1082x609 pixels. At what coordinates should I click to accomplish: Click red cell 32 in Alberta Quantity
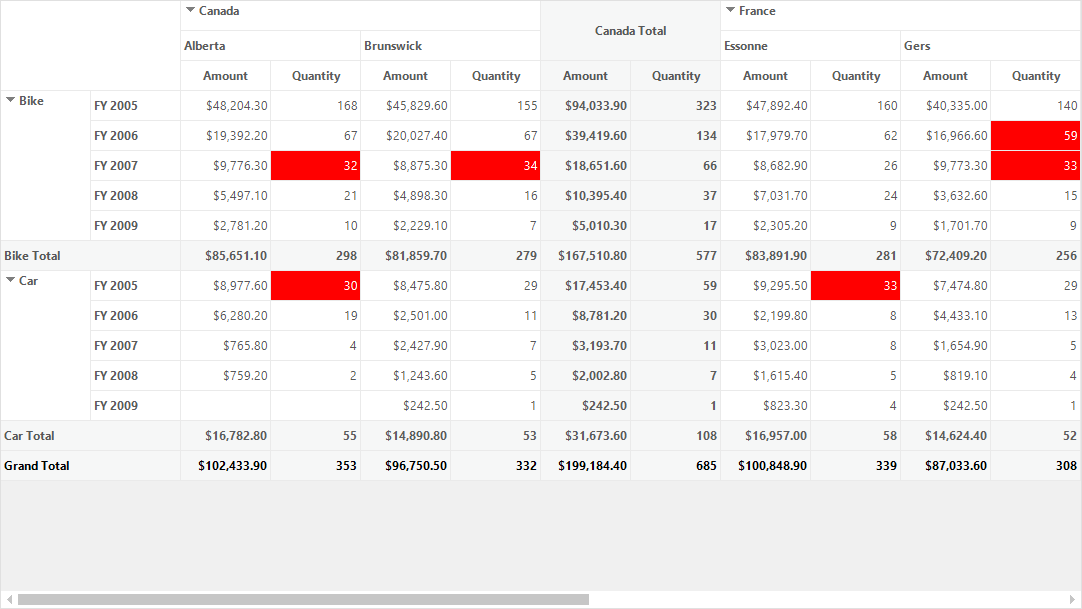[315, 166]
